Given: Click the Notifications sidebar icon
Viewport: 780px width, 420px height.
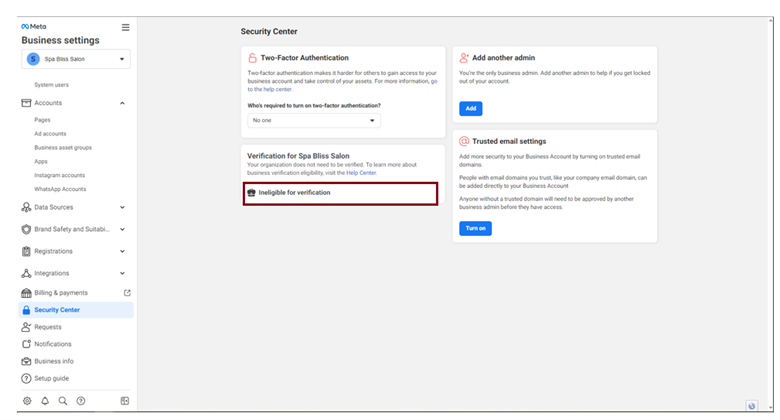Looking at the screenshot, I should pos(26,344).
